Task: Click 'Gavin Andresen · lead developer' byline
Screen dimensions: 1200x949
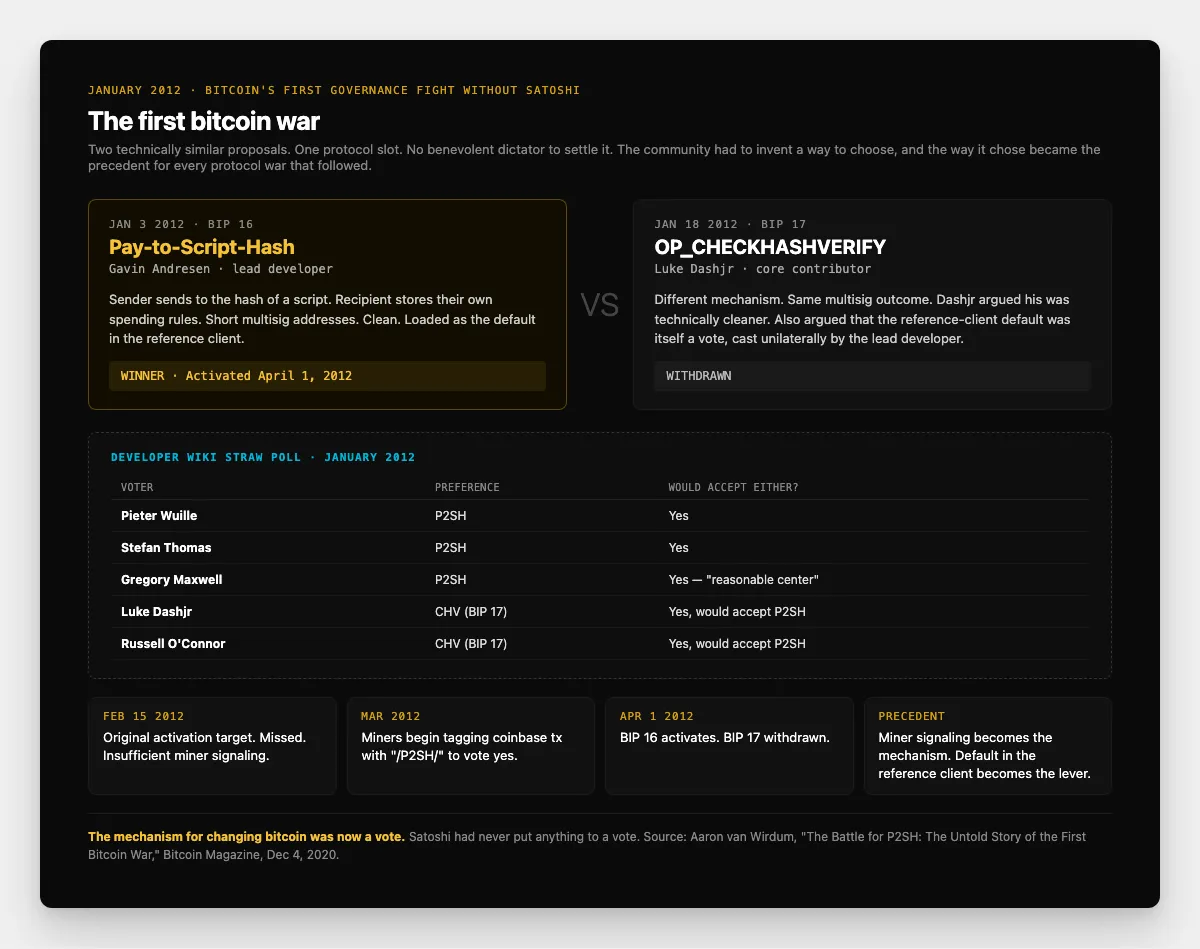Action: coord(221,269)
